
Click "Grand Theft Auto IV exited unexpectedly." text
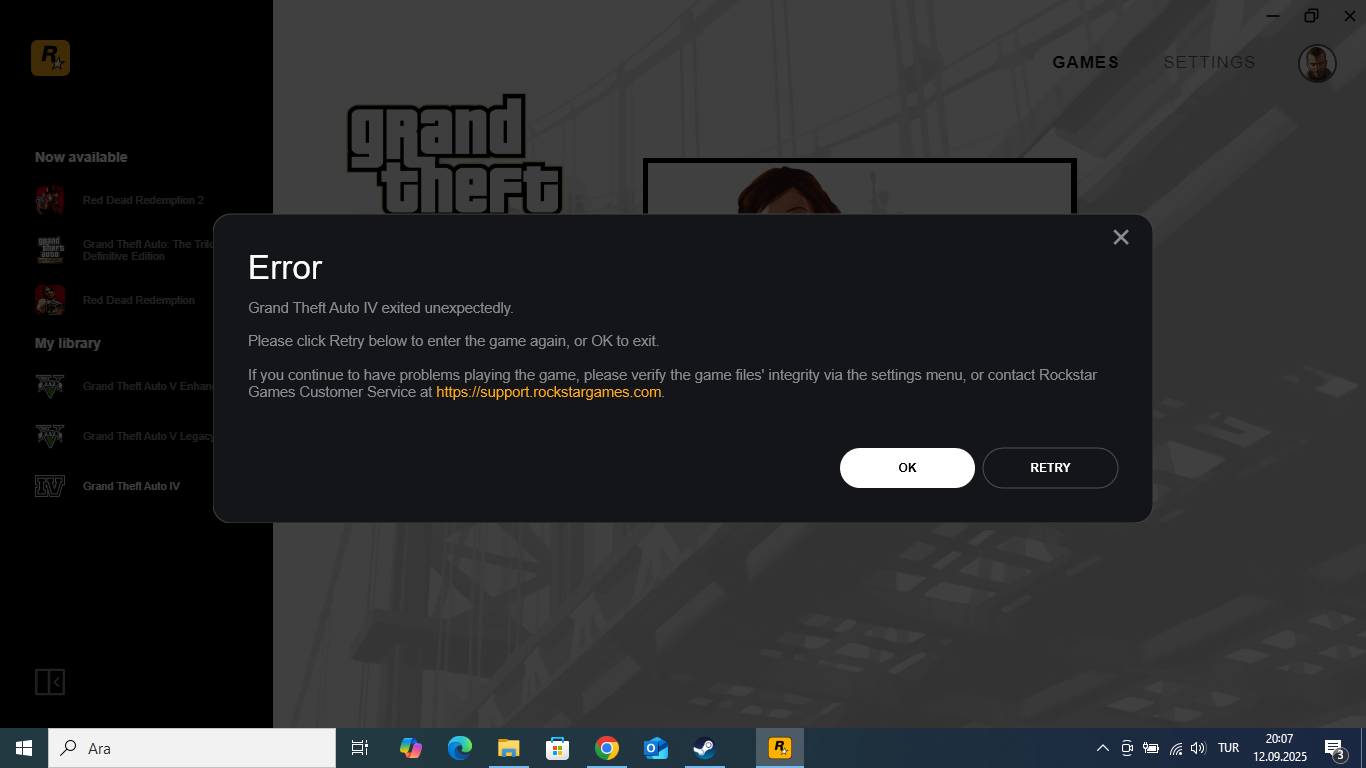pyautogui.click(x=381, y=308)
